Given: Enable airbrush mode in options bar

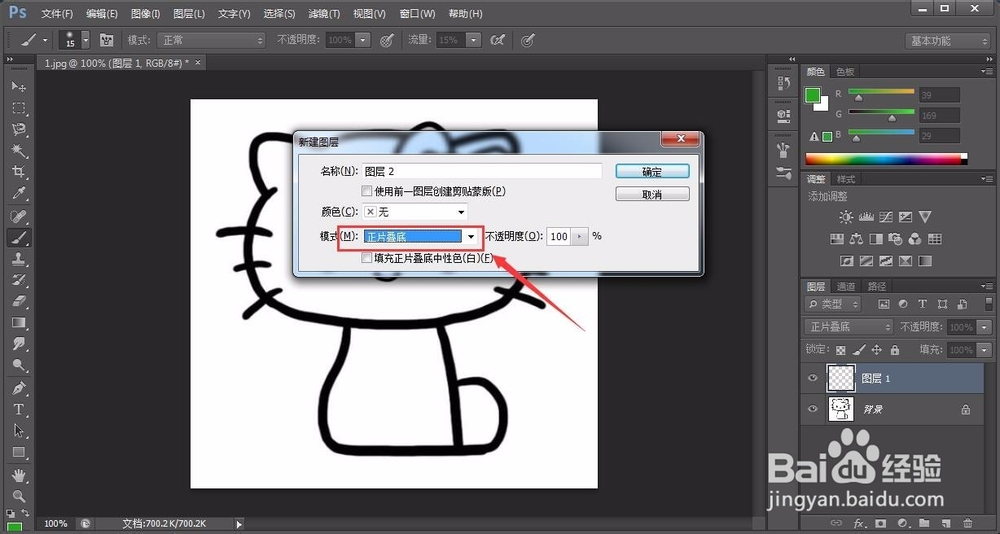Looking at the screenshot, I should pos(497,40).
